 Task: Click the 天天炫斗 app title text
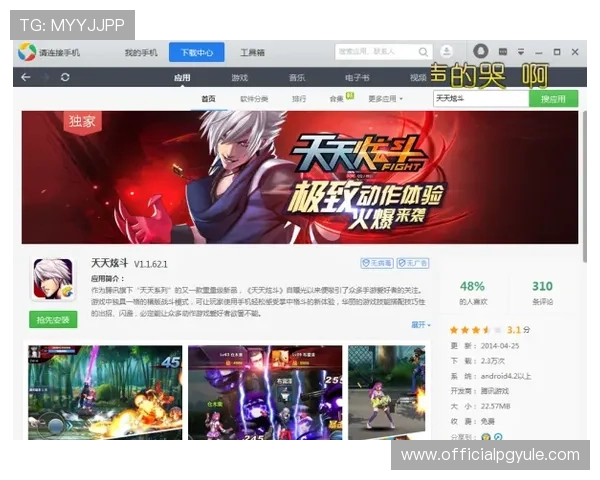[109, 263]
